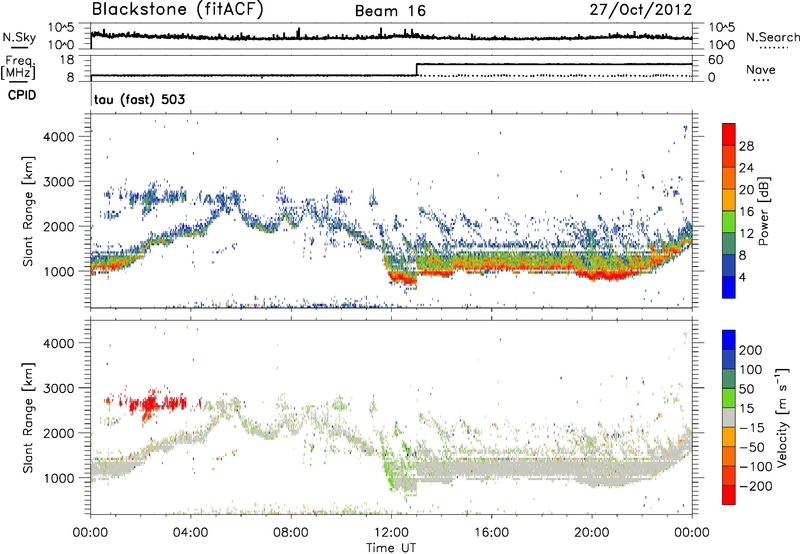Click the 'N.Search' legend label

click(772, 37)
